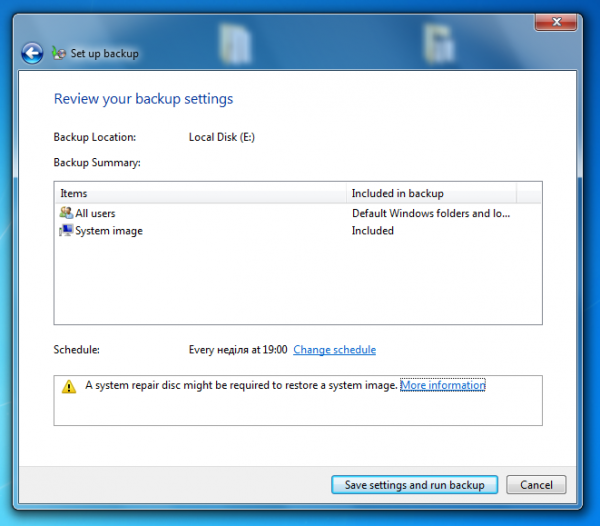
Task: Sort by the Items column header
Action: pyautogui.click(x=201, y=193)
